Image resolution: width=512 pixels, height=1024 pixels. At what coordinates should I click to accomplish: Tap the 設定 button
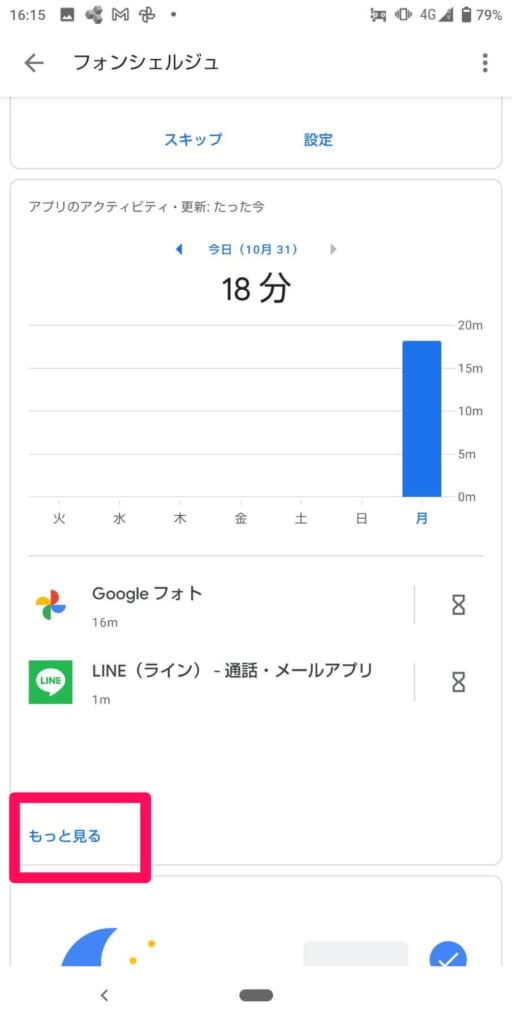coord(319,139)
